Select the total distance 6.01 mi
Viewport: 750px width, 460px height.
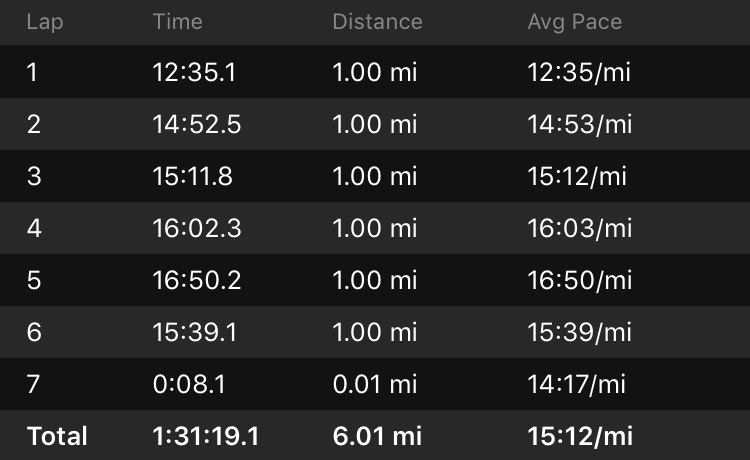377,437
